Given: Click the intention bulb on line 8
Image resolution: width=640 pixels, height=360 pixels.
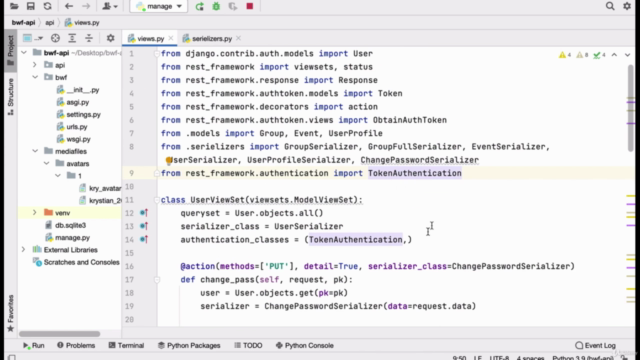Looking at the screenshot, I should pyautogui.click(x=169, y=160).
